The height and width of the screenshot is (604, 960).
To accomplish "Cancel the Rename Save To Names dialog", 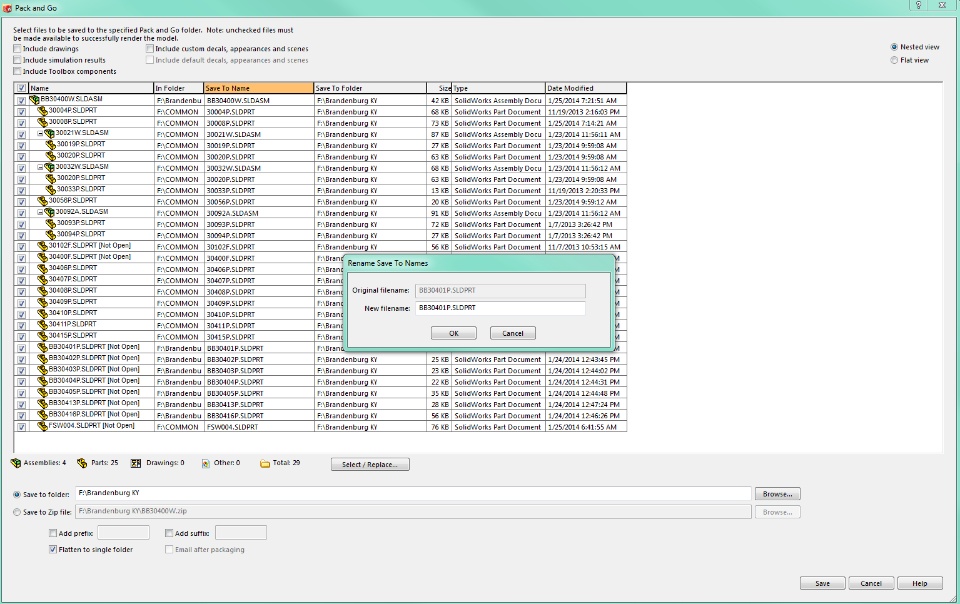I will pos(512,333).
